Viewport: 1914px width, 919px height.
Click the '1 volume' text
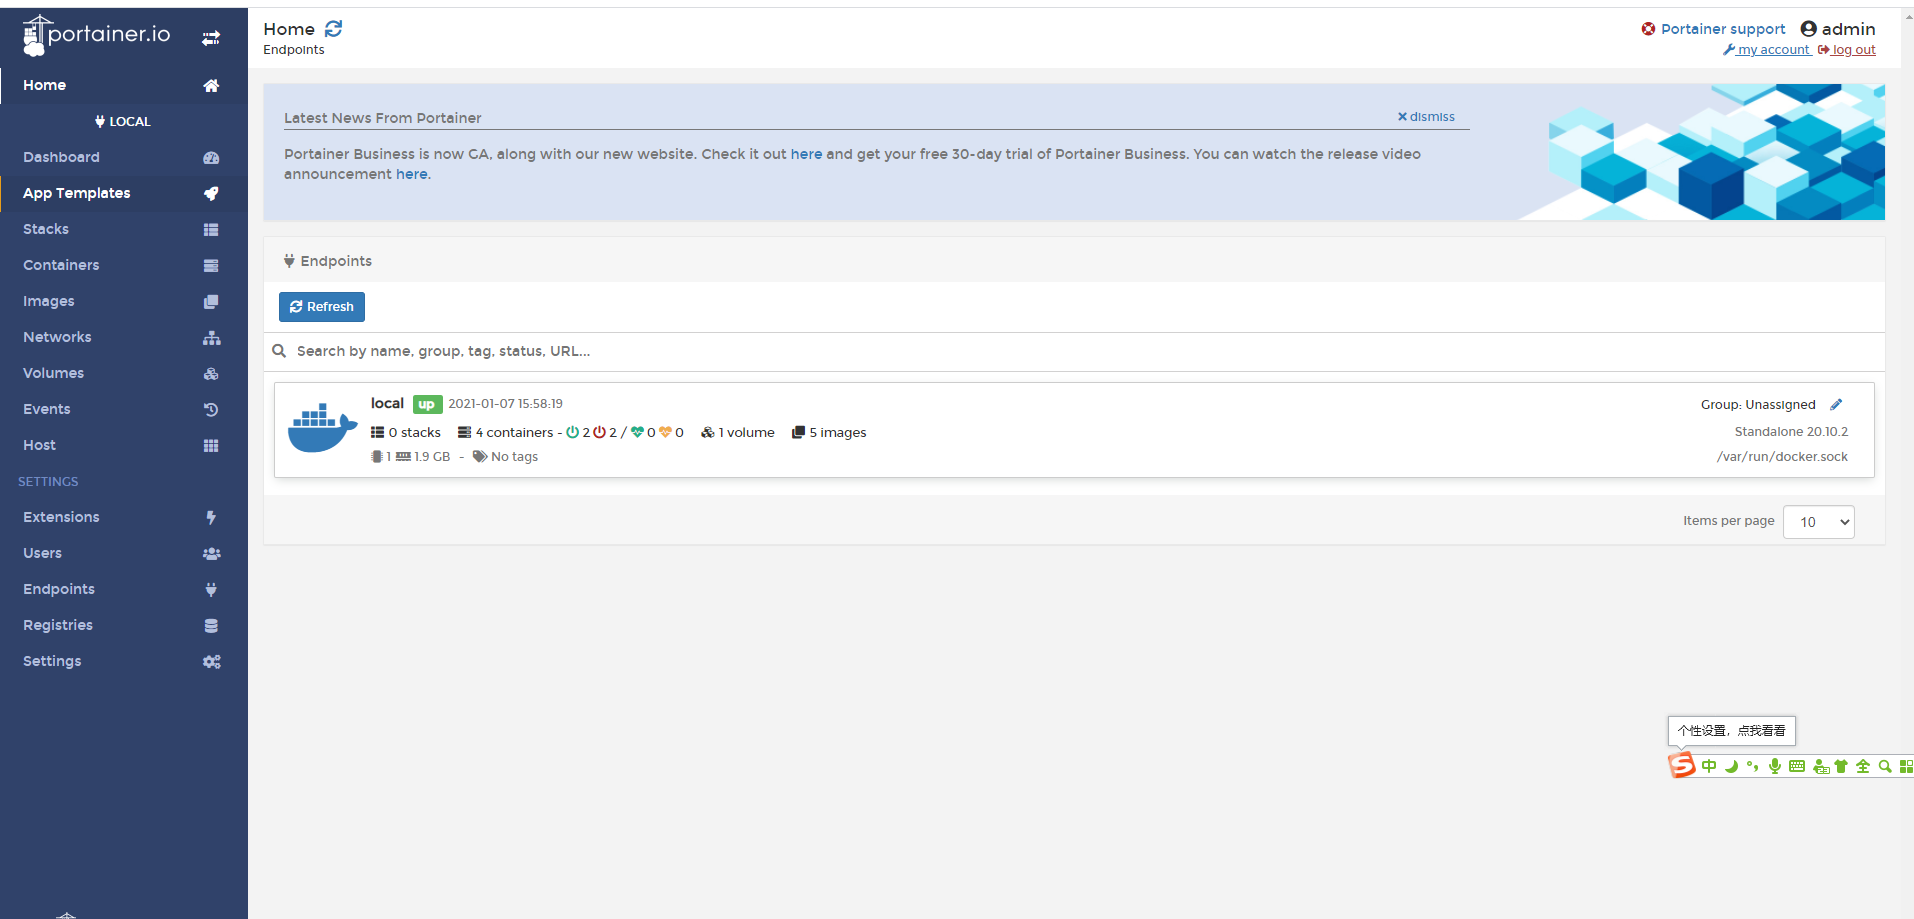pyautogui.click(x=747, y=433)
